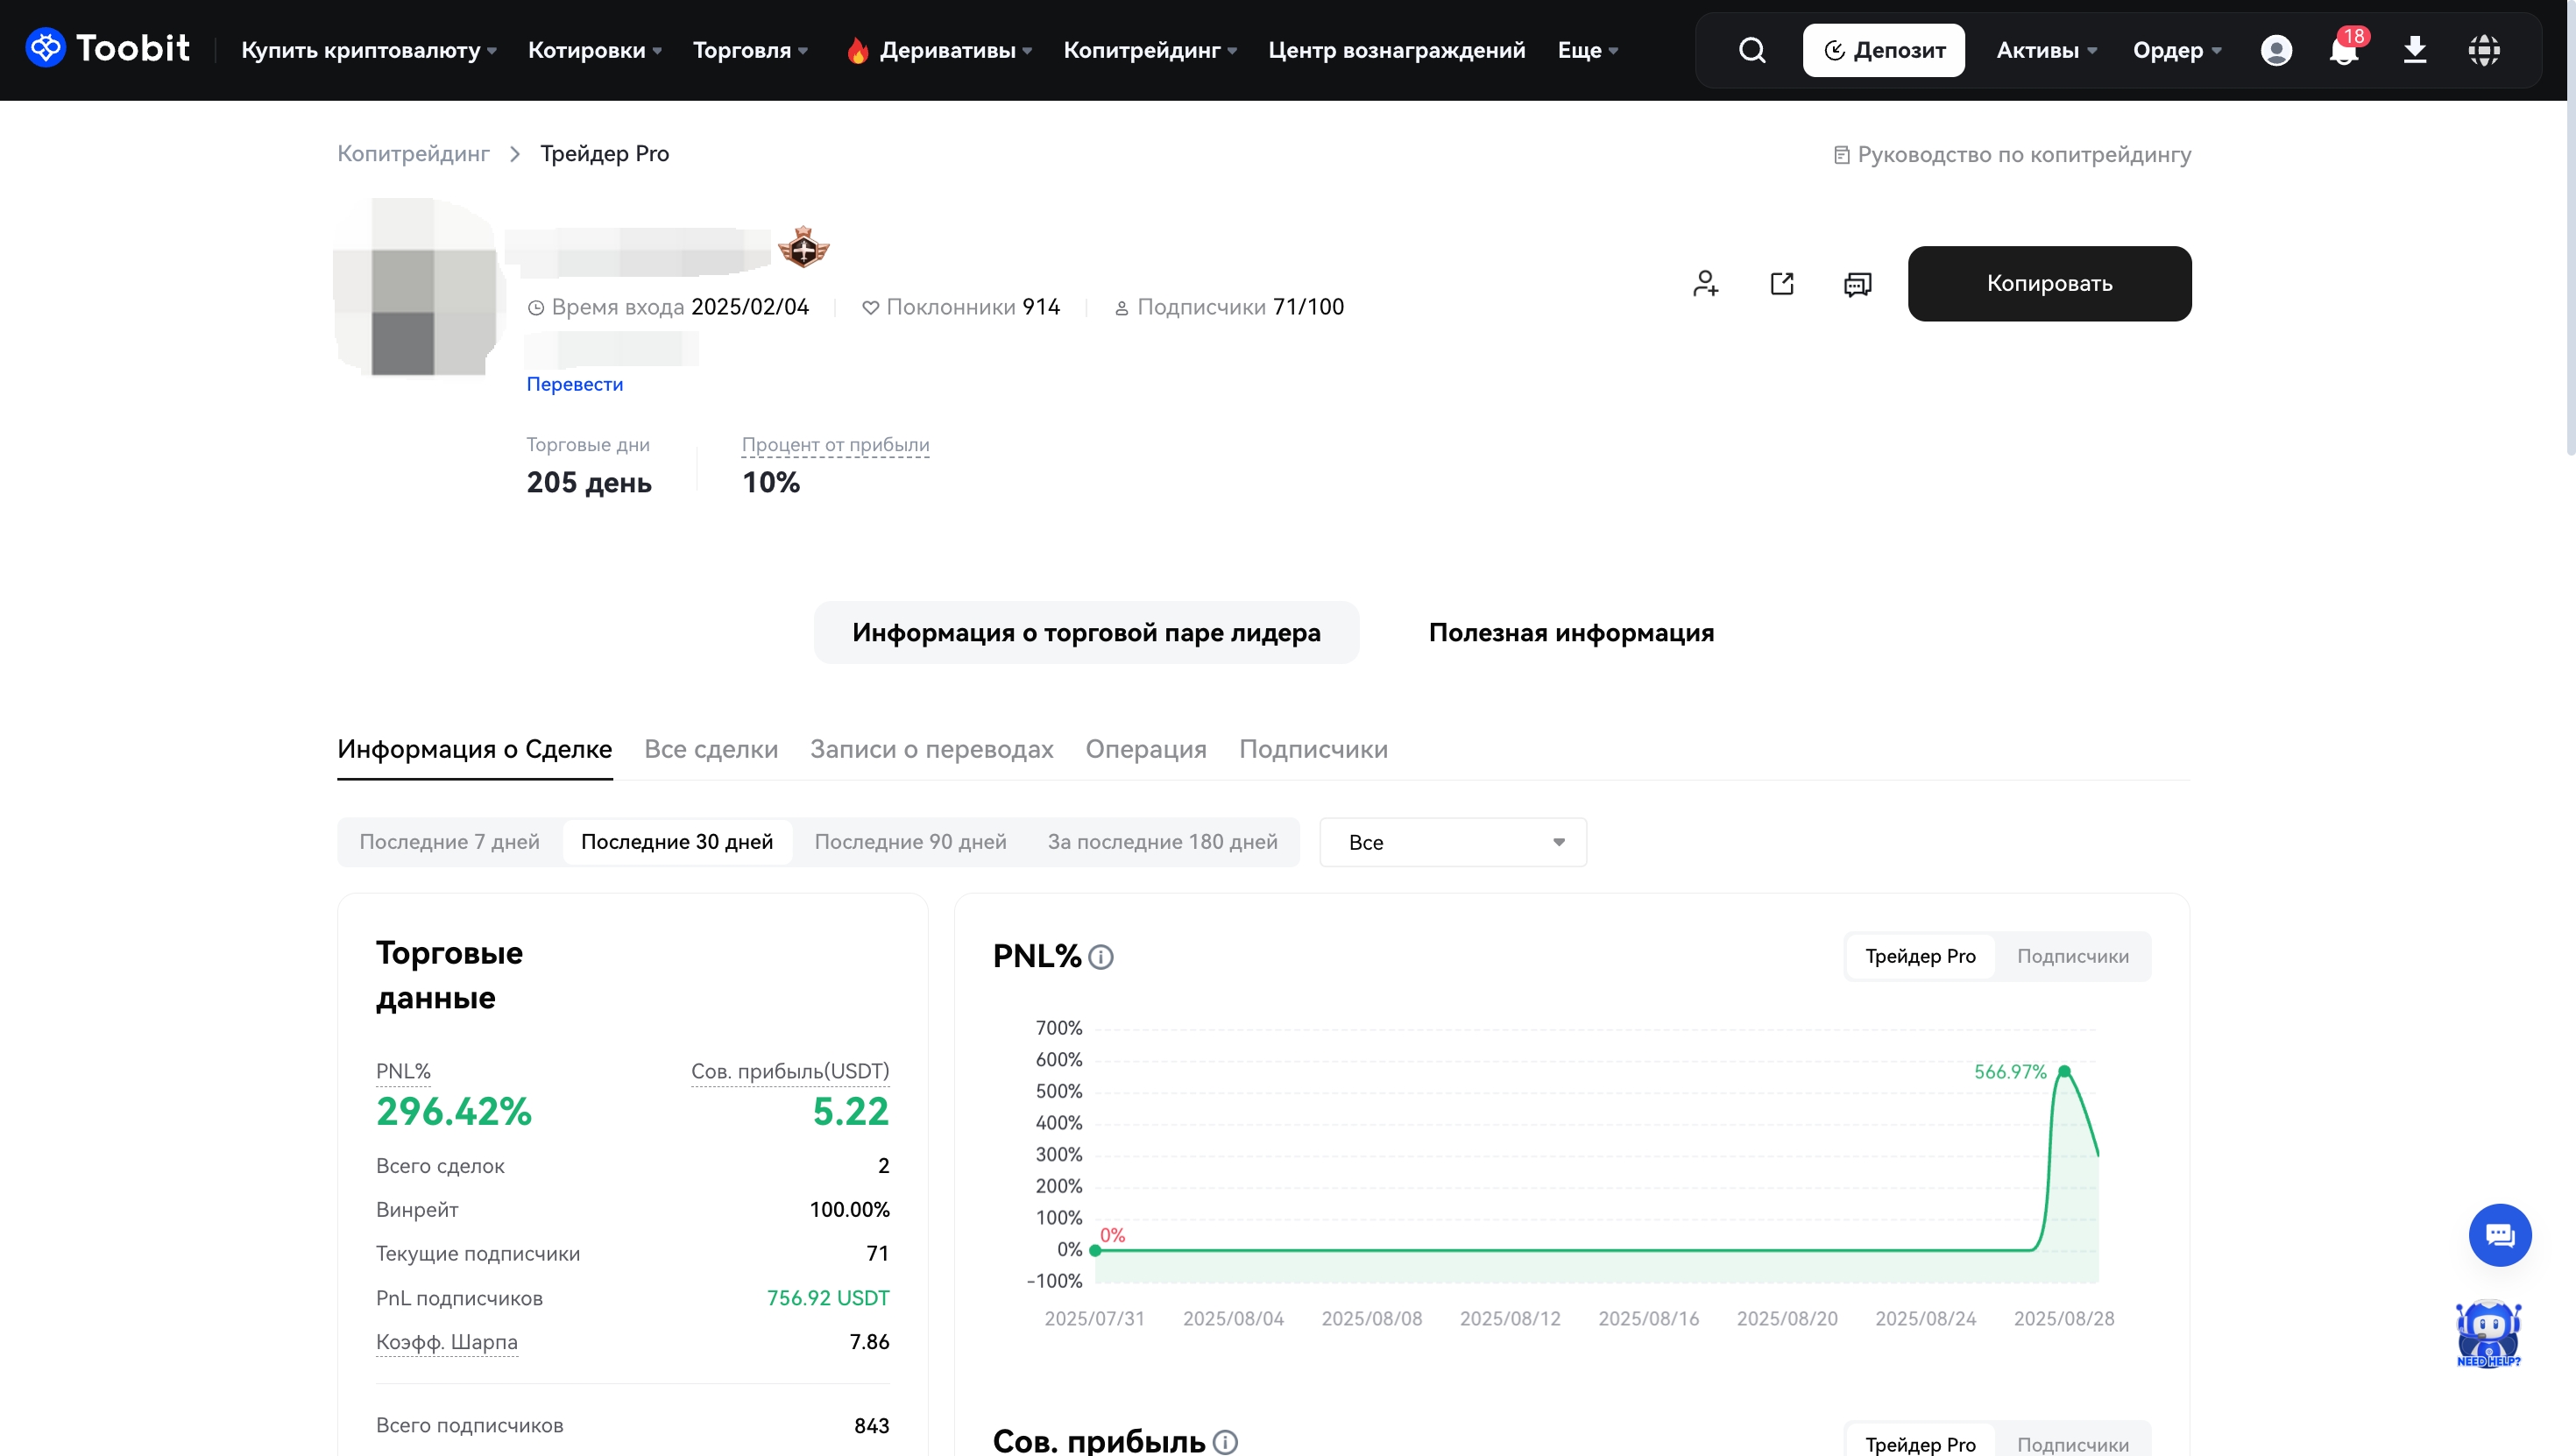
Task: Click the Копировать button
Action: pos(2049,284)
